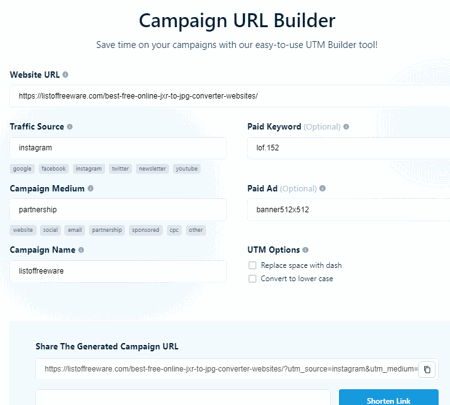Click the info icon next to Traffic Source
This screenshot has width=450, height=405.
click(x=70, y=127)
